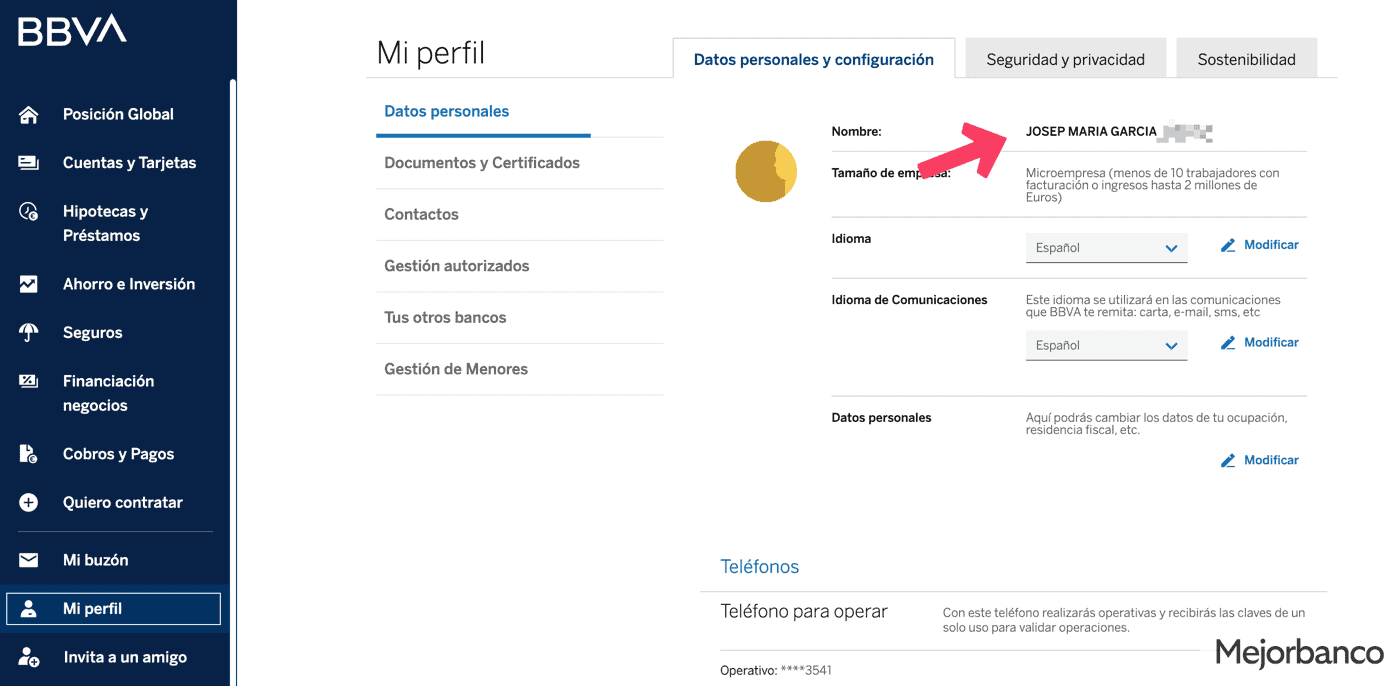Click the Nombre: field label
This screenshot has width=1400, height=686.
coord(857,132)
